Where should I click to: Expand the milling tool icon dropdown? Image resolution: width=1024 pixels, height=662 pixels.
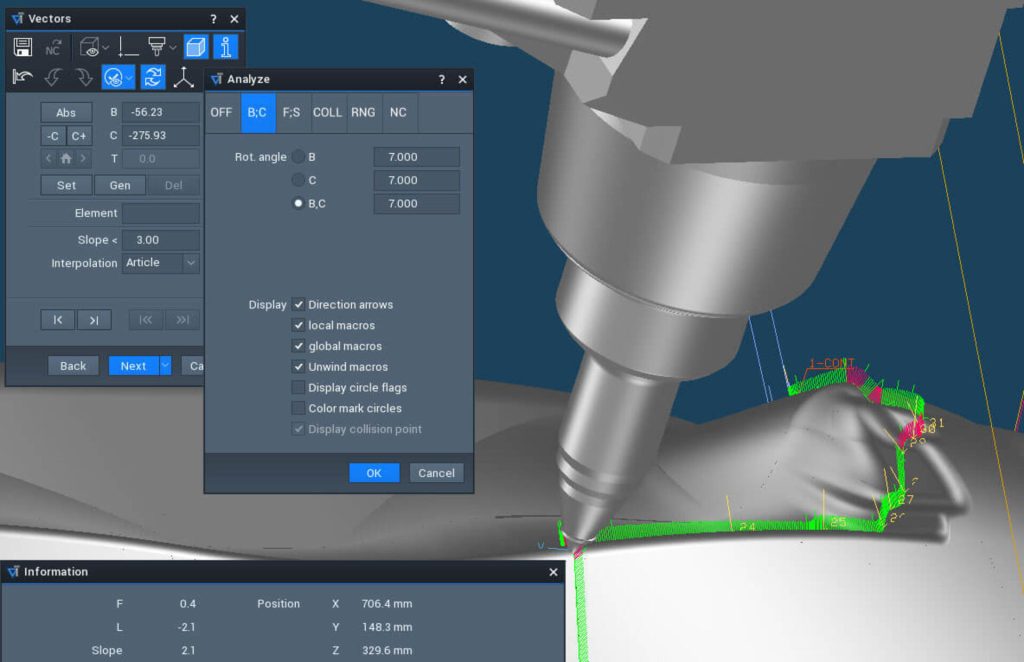point(173,47)
